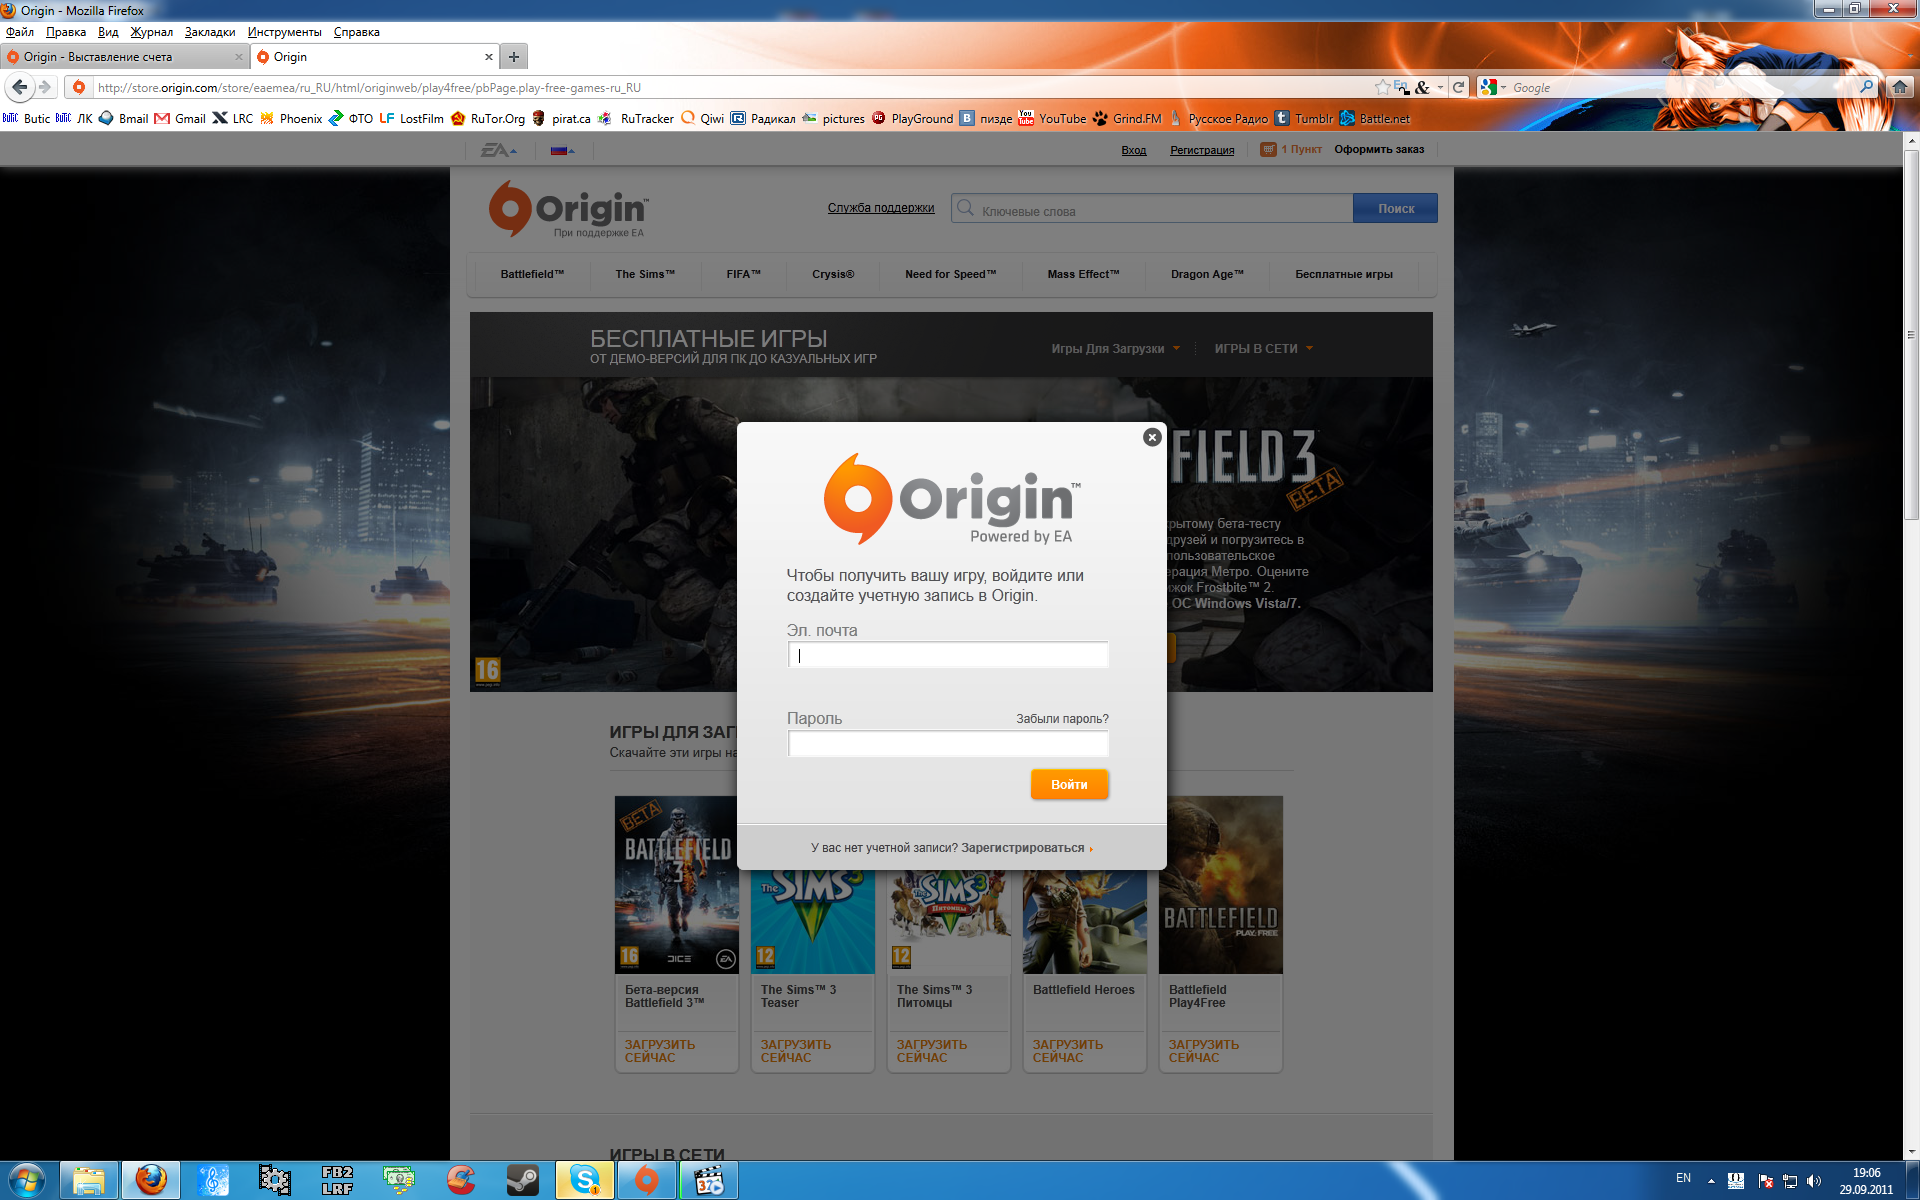Click Battlefield Heroes cover thumbnail
Image resolution: width=1920 pixels, height=1200 pixels.
click(x=1085, y=921)
